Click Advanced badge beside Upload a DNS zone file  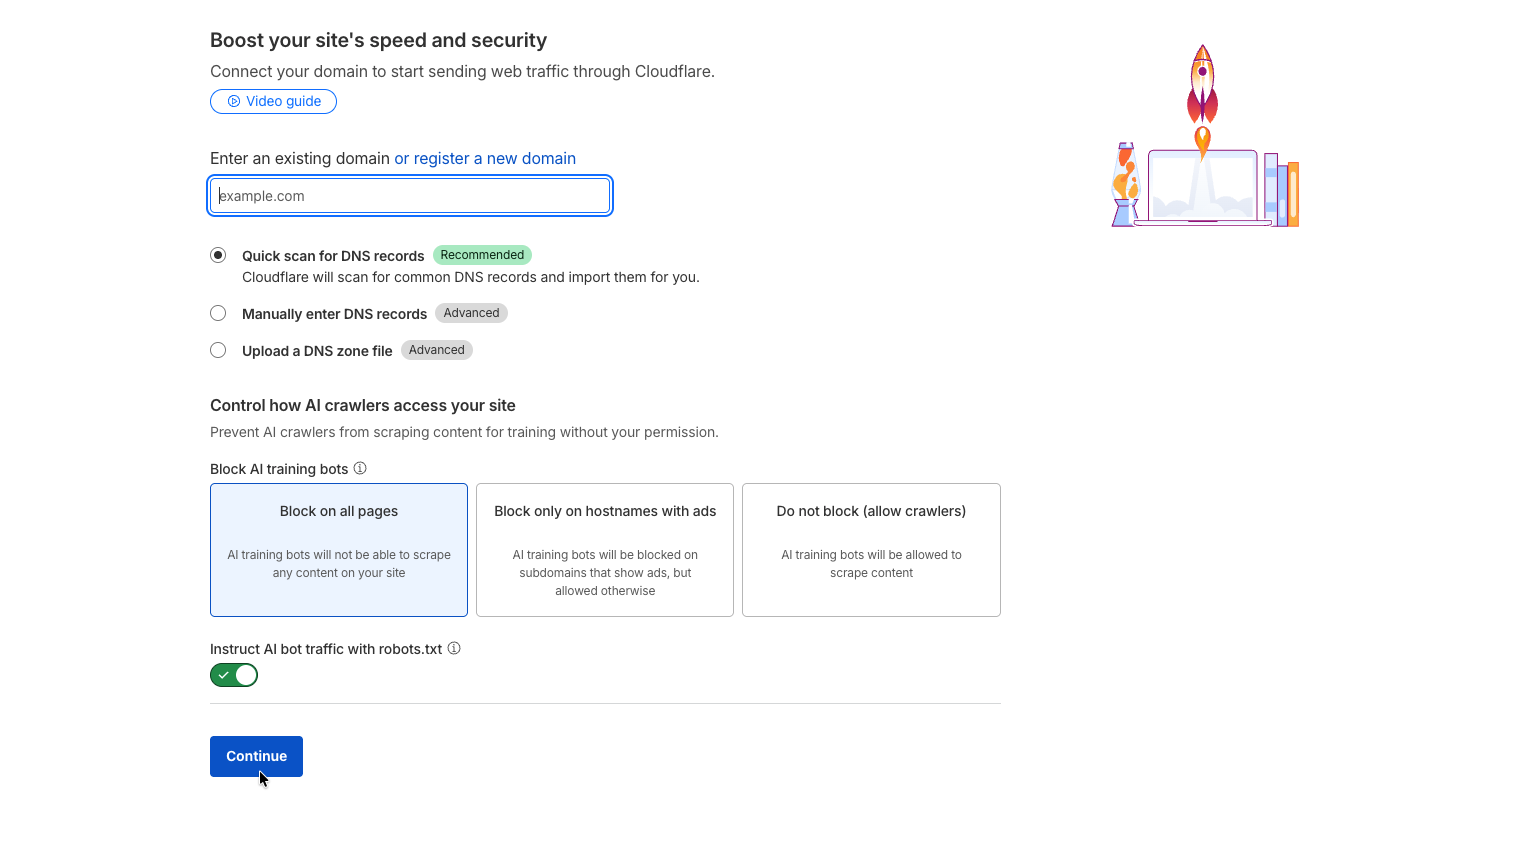[436, 349]
